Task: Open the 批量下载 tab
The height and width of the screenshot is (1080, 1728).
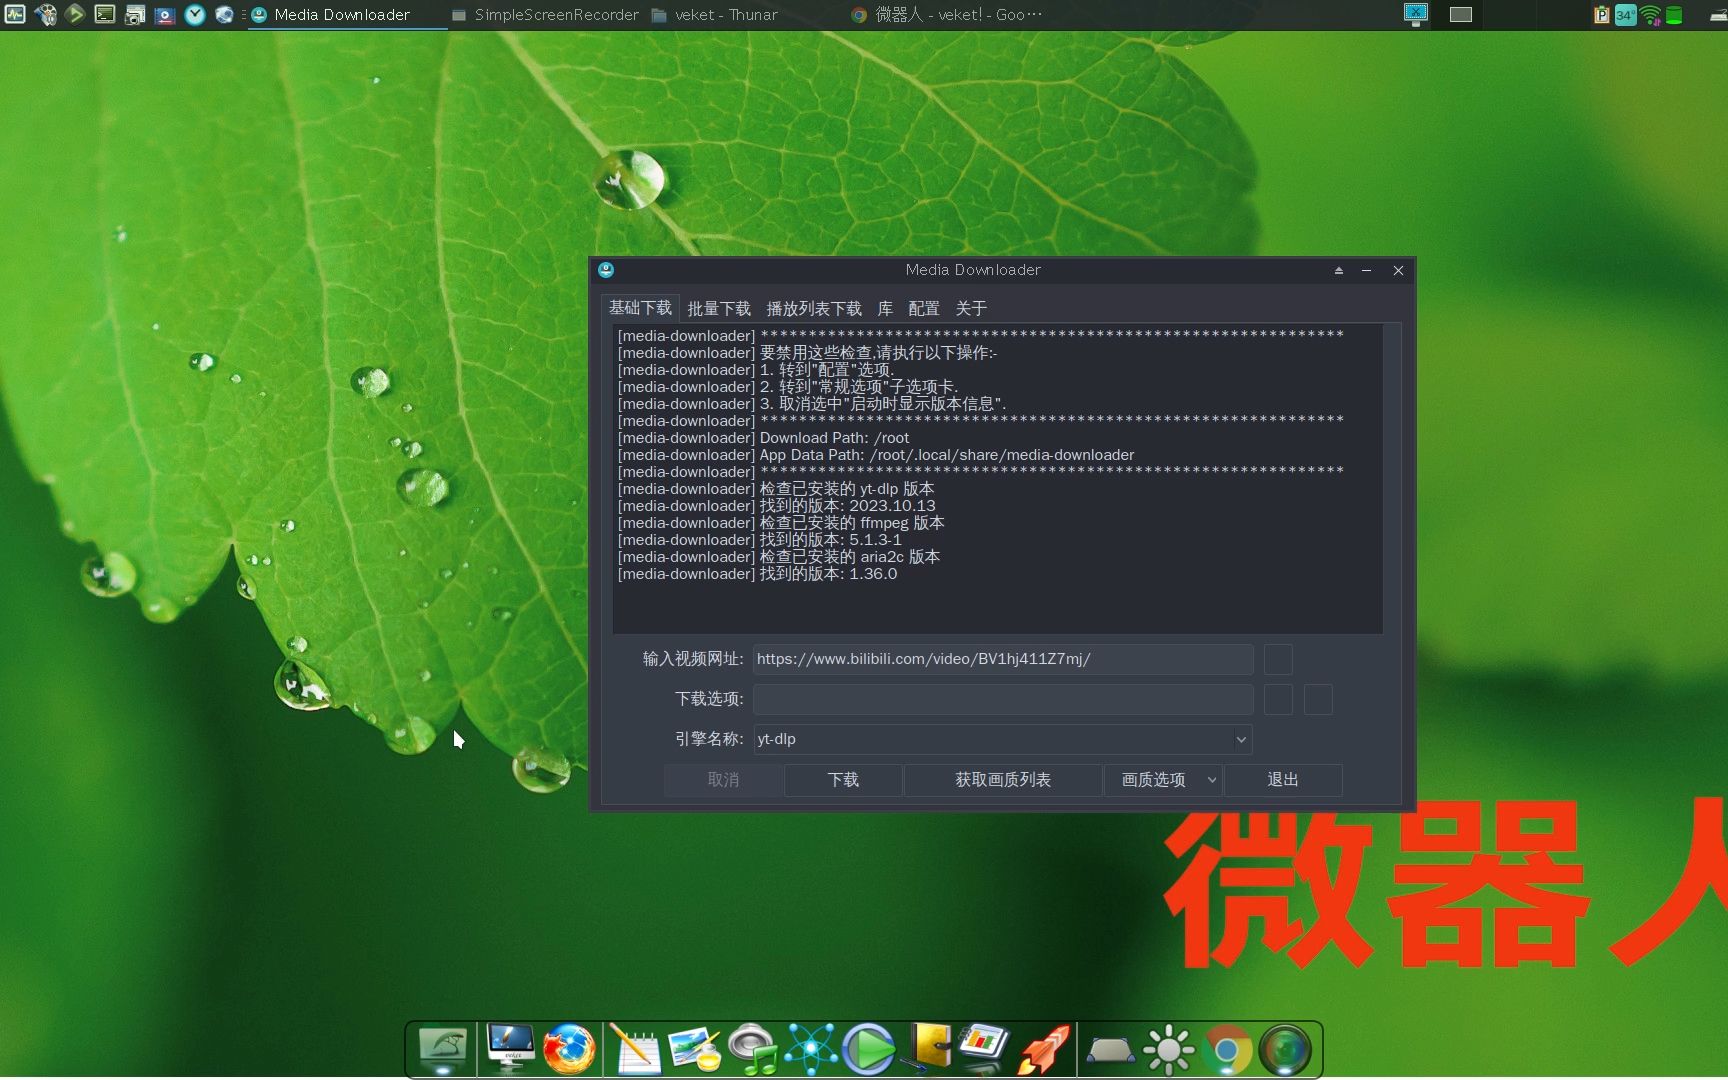Action: [718, 308]
